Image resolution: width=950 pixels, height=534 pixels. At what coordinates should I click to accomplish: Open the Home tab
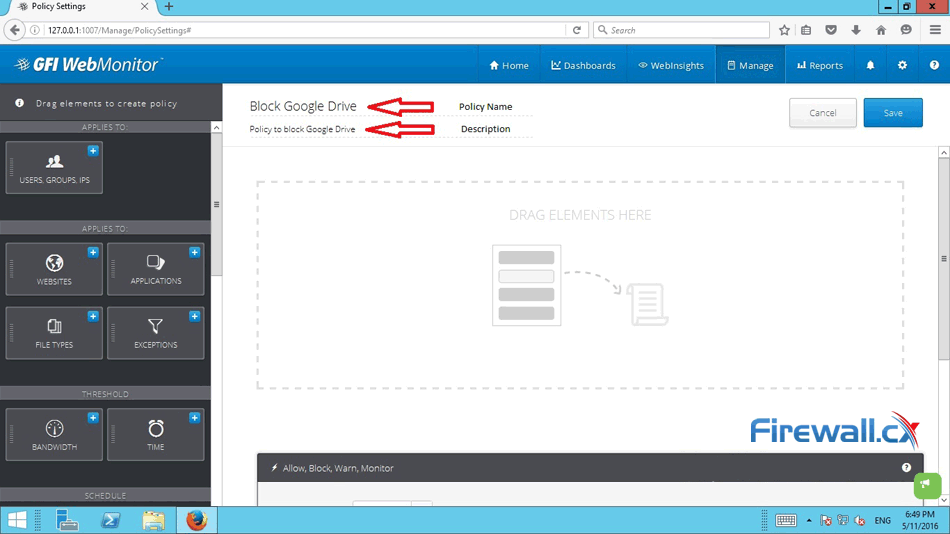pos(509,65)
